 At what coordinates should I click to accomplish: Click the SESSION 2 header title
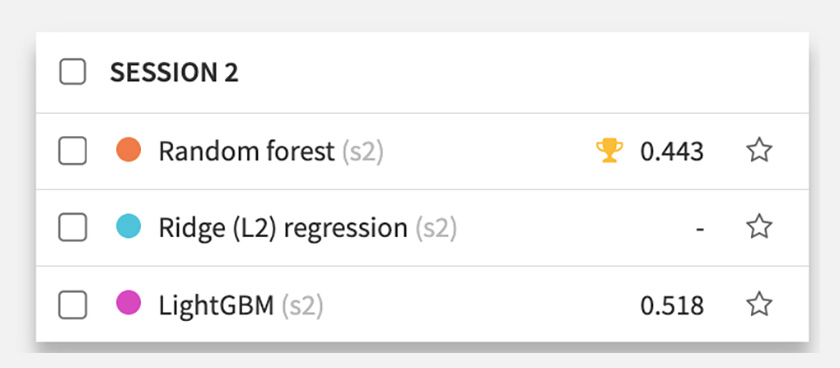pyautogui.click(x=174, y=72)
